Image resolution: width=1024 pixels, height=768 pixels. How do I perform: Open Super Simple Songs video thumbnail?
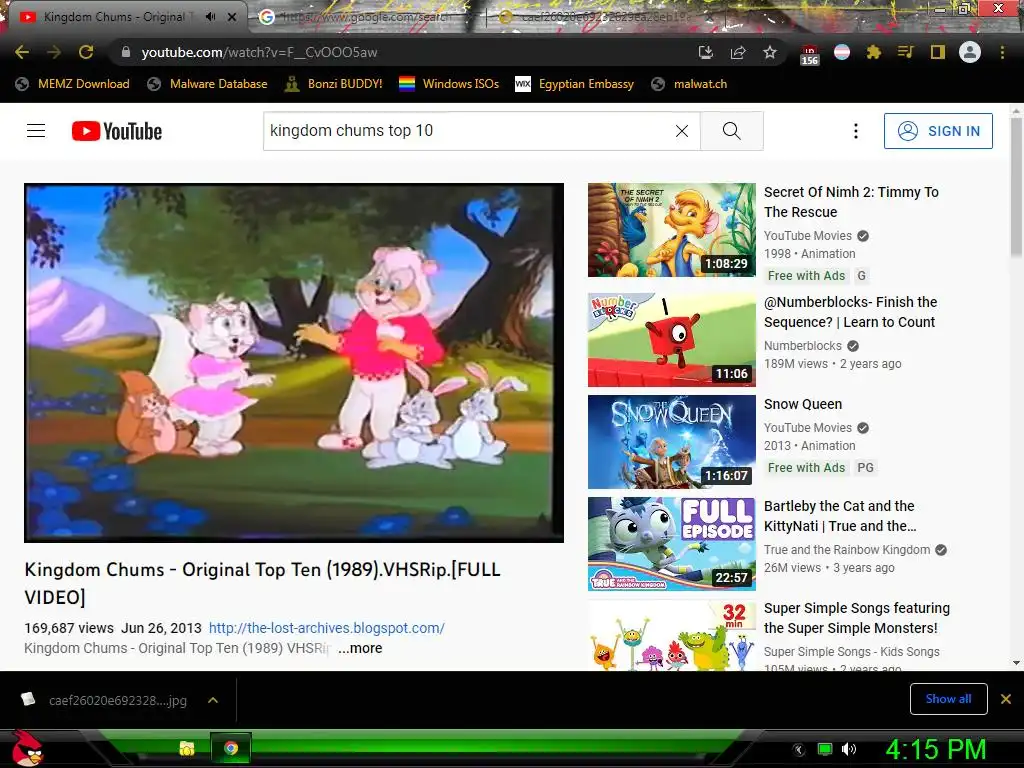coord(671,635)
